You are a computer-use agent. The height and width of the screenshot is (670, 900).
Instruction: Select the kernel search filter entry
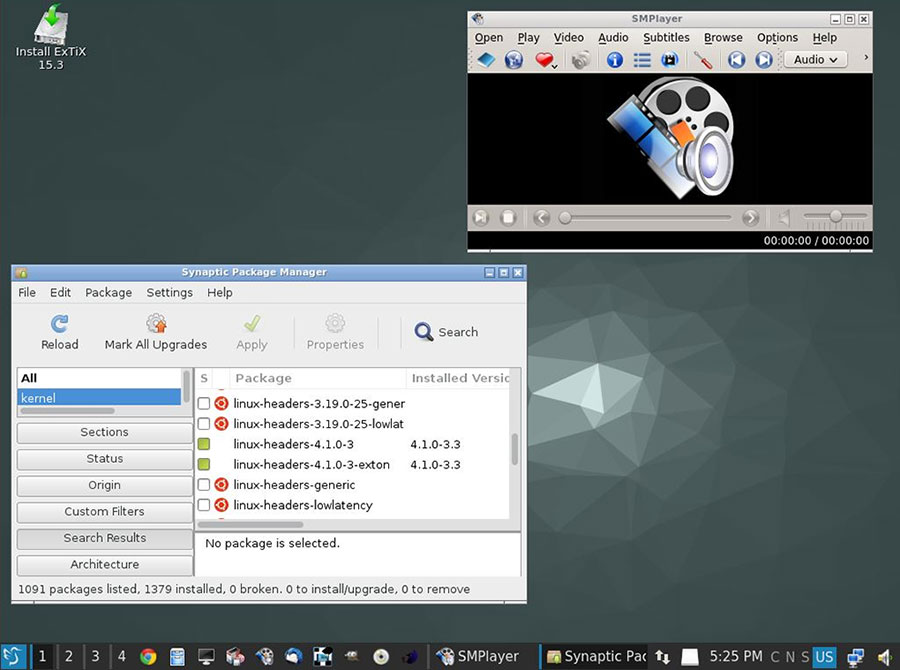pos(99,397)
